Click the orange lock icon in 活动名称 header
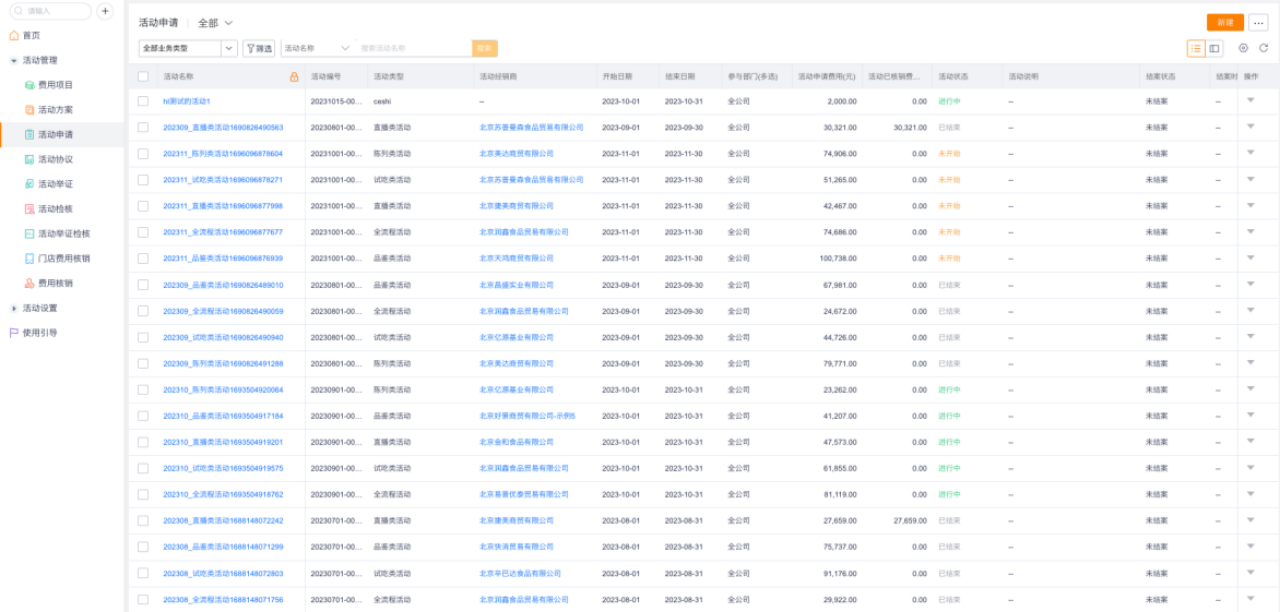The image size is (1280, 612). coord(294,77)
